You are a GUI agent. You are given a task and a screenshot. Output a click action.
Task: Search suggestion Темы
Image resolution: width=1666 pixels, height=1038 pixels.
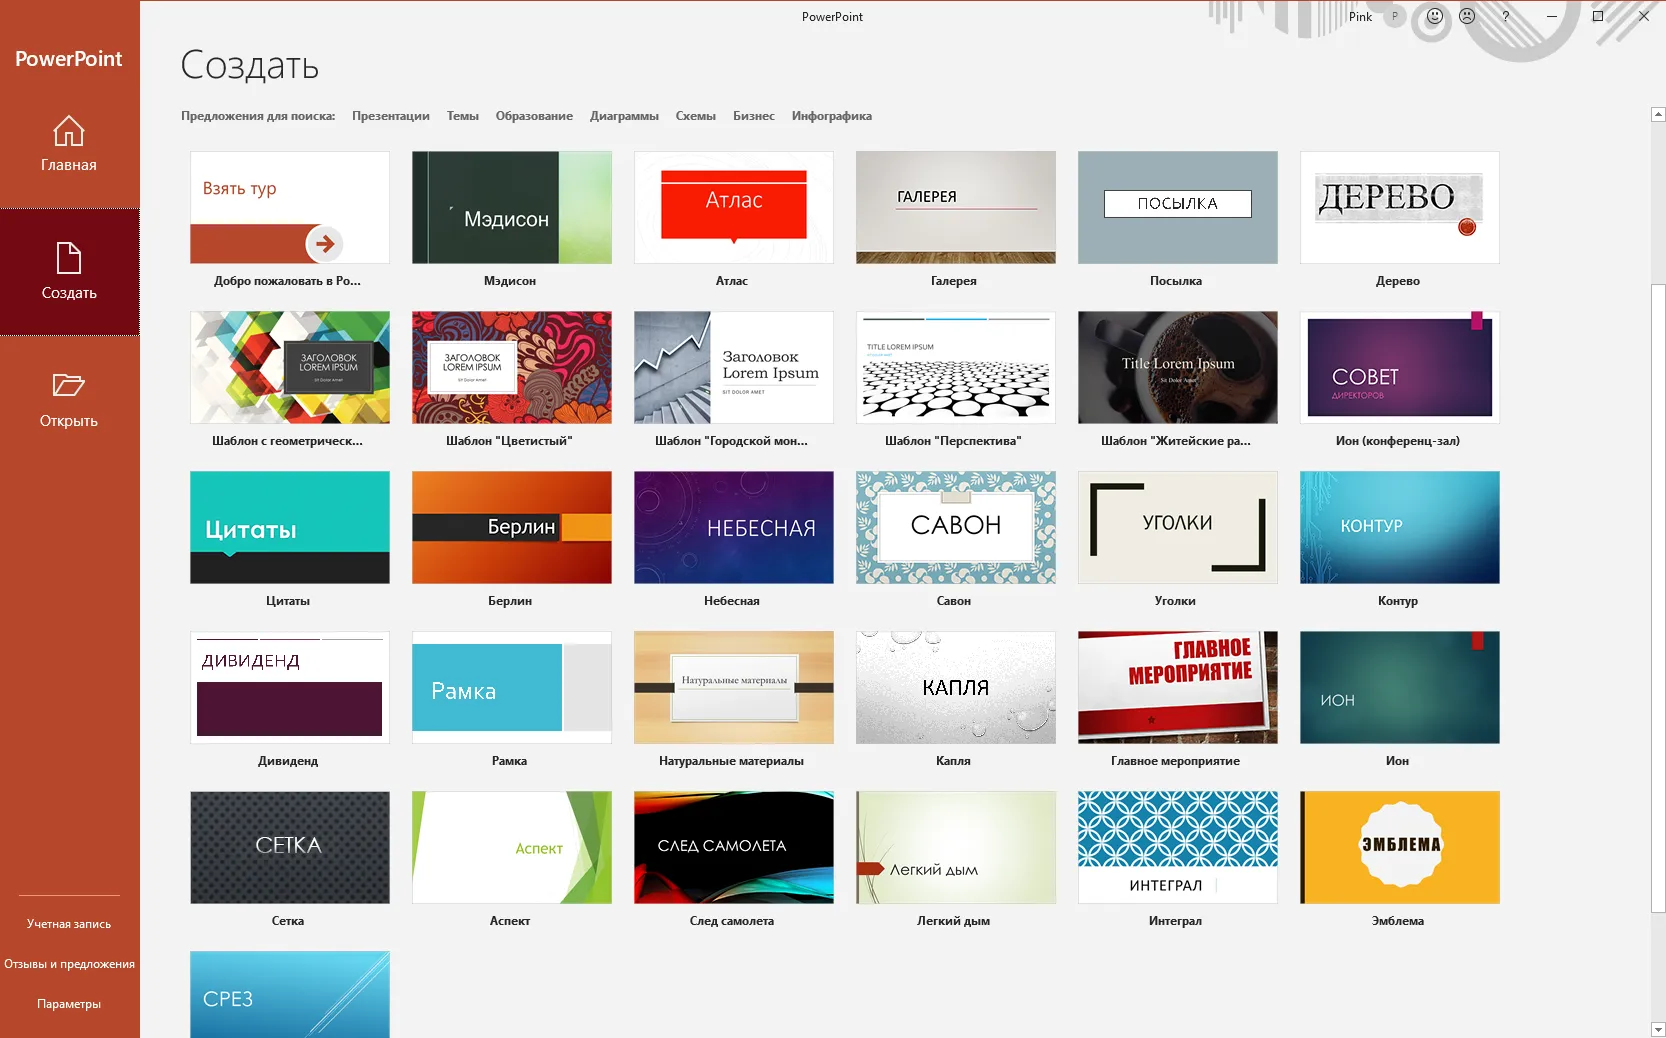pos(463,116)
